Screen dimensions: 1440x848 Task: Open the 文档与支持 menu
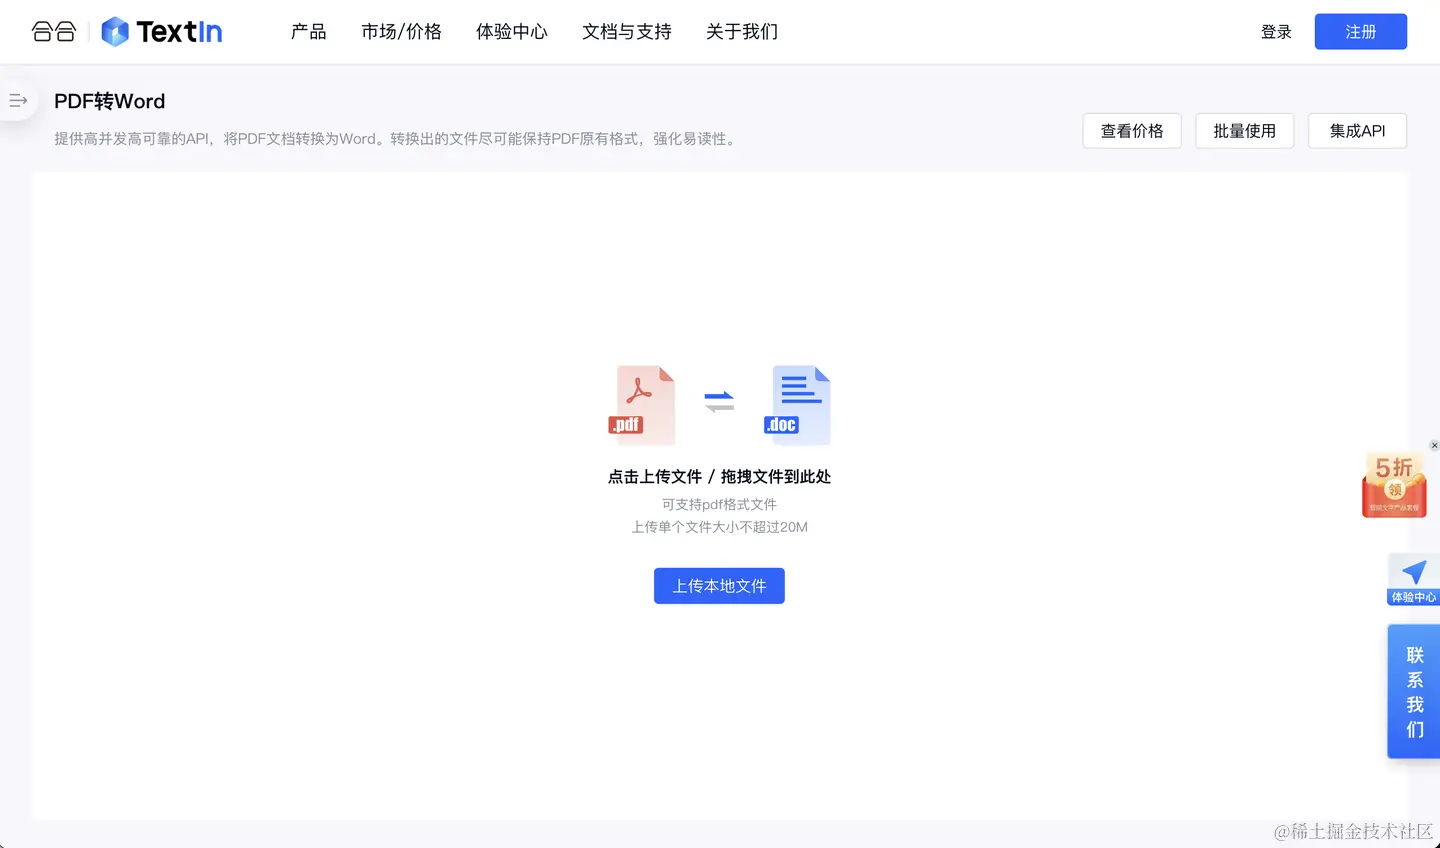coord(627,32)
